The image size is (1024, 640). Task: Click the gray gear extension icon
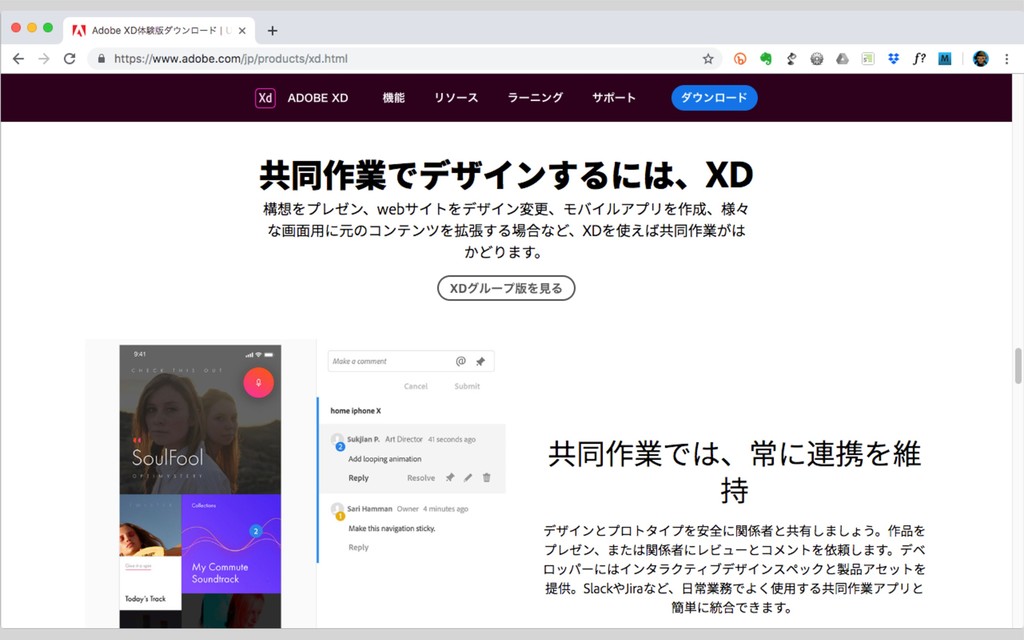tap(817, 59)
